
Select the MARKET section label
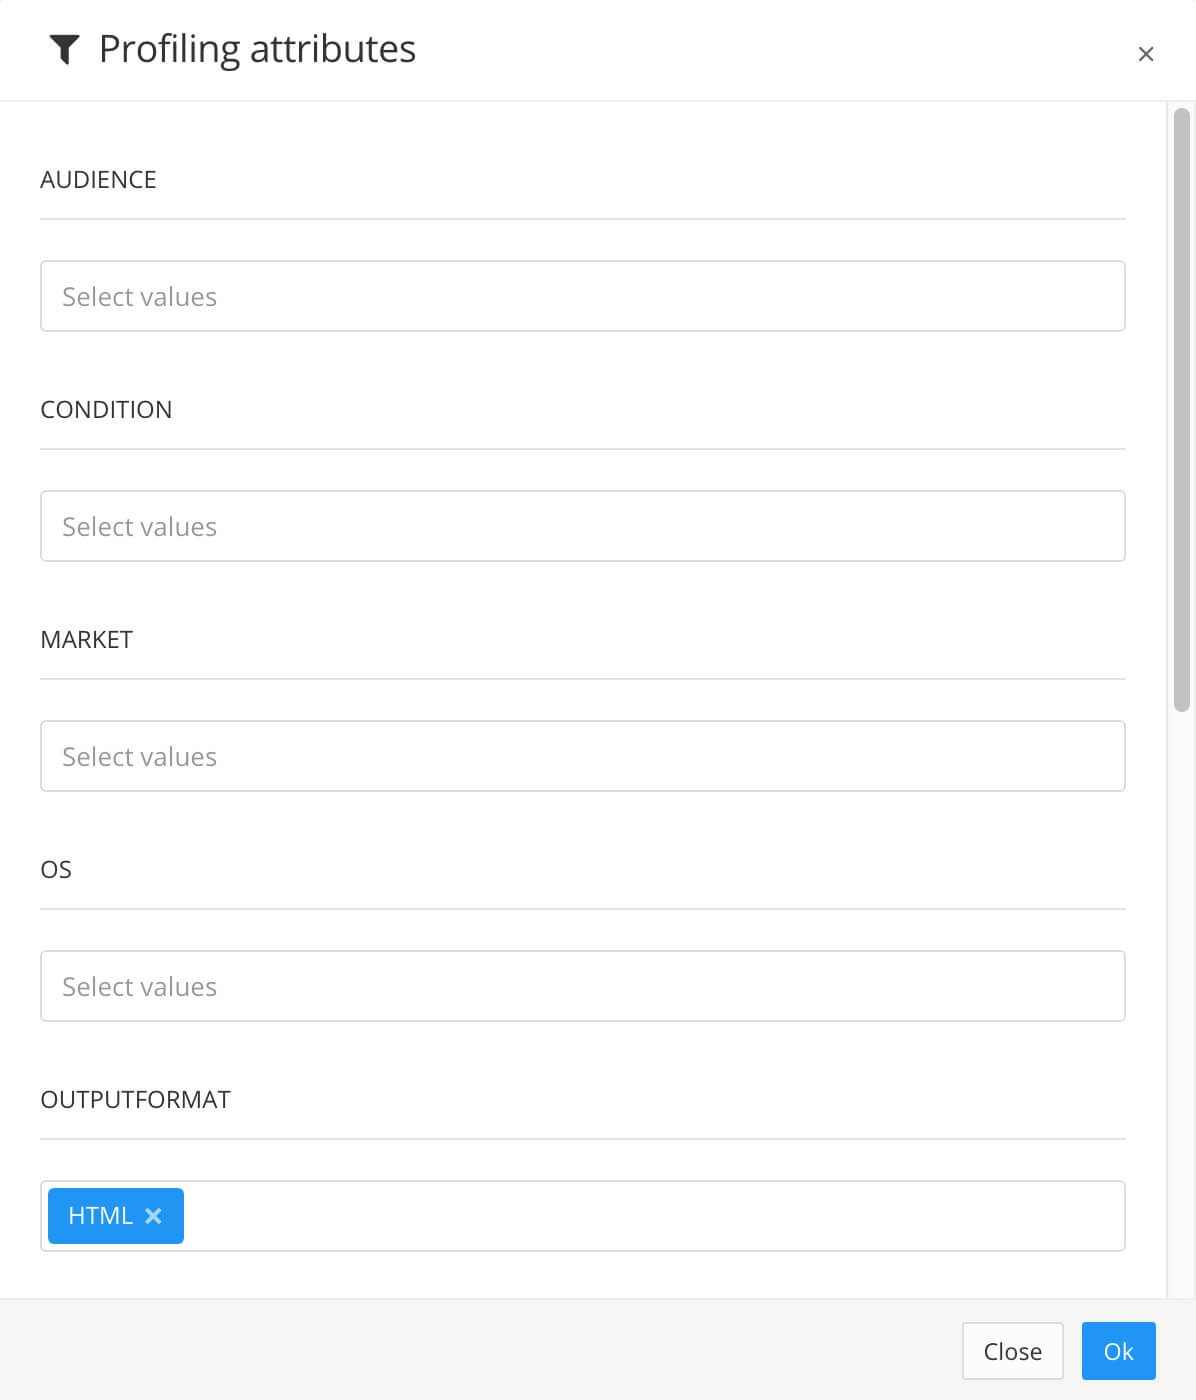coord(87,639)
